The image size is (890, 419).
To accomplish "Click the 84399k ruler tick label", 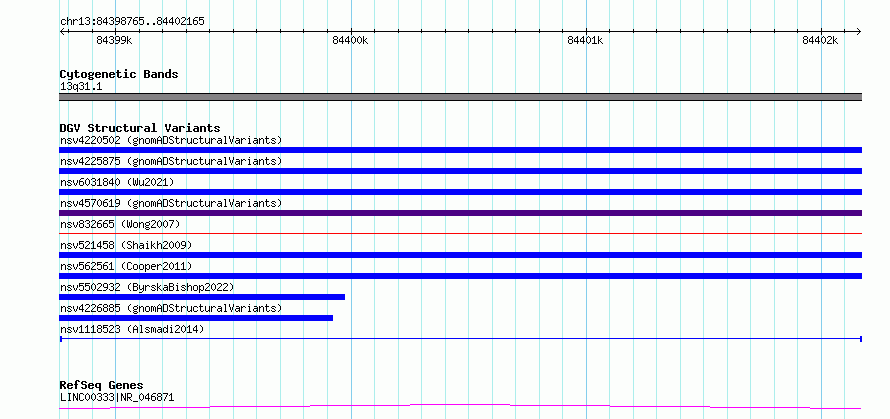I will click(114, 40).
